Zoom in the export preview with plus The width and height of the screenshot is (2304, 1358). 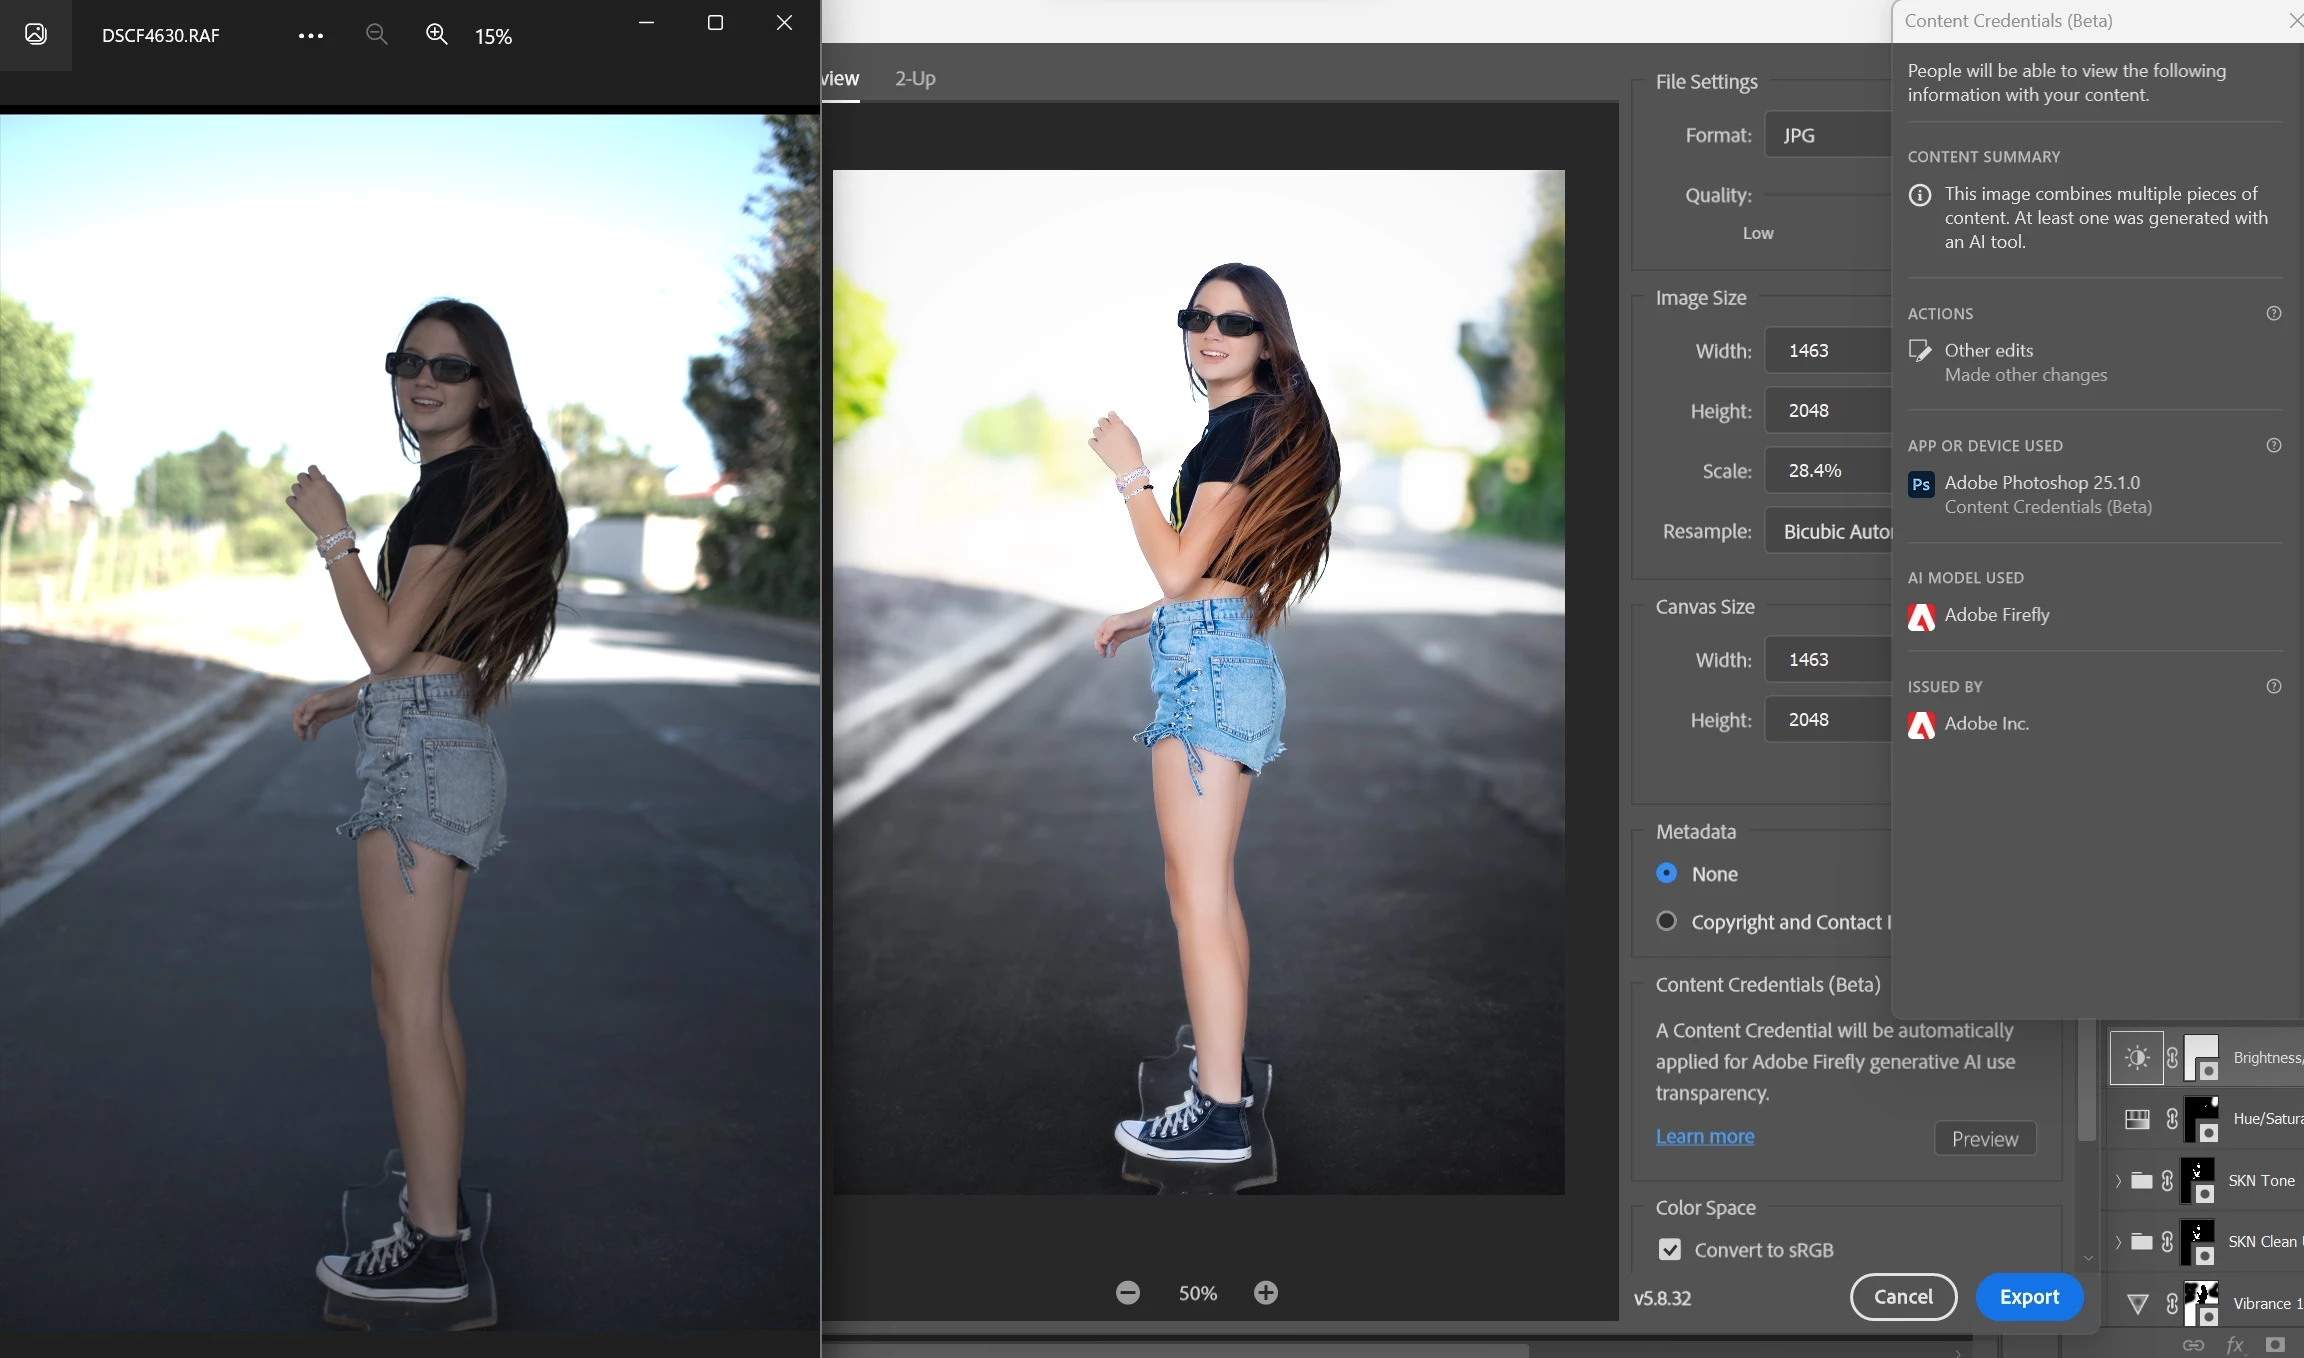(x=1266, y=1293)
